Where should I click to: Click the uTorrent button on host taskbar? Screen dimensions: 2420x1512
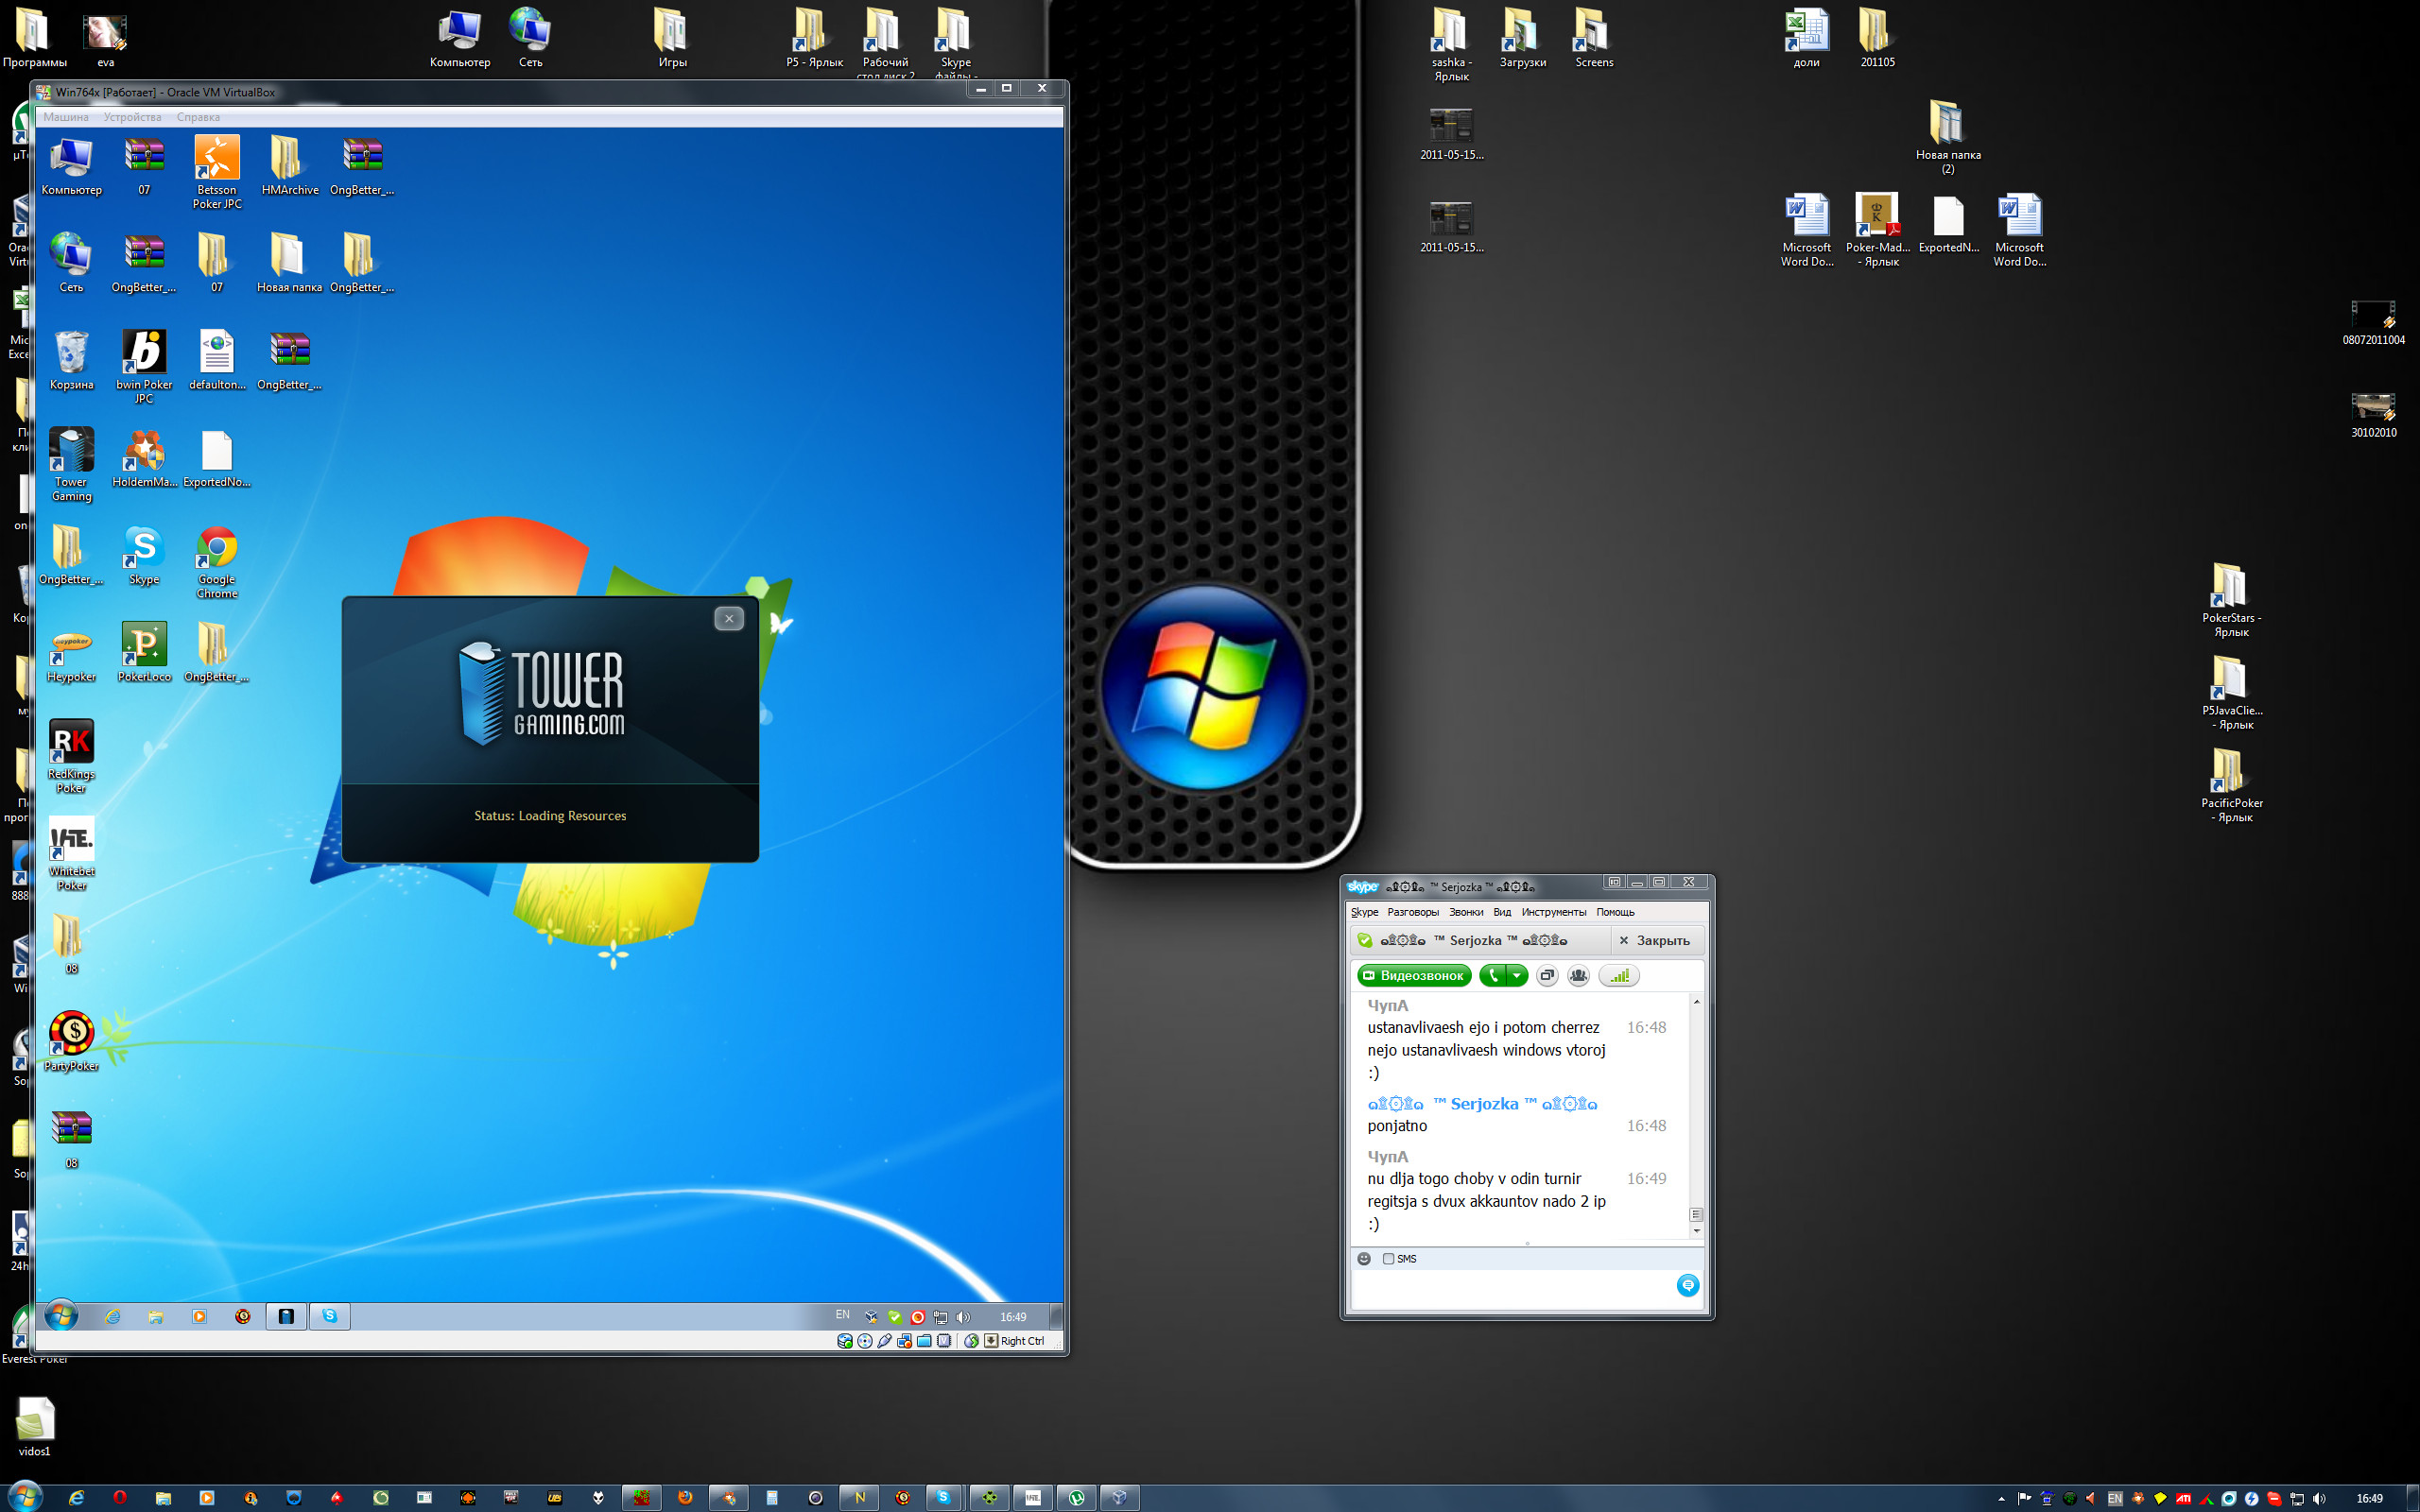tap(1077, 1497)
